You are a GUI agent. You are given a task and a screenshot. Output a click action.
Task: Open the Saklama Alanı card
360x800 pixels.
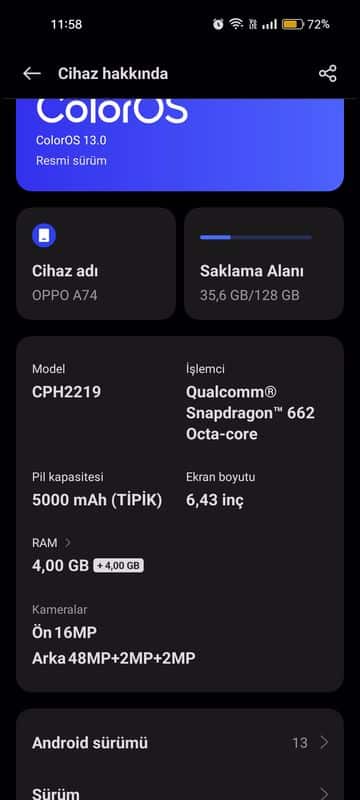(264, 263)
